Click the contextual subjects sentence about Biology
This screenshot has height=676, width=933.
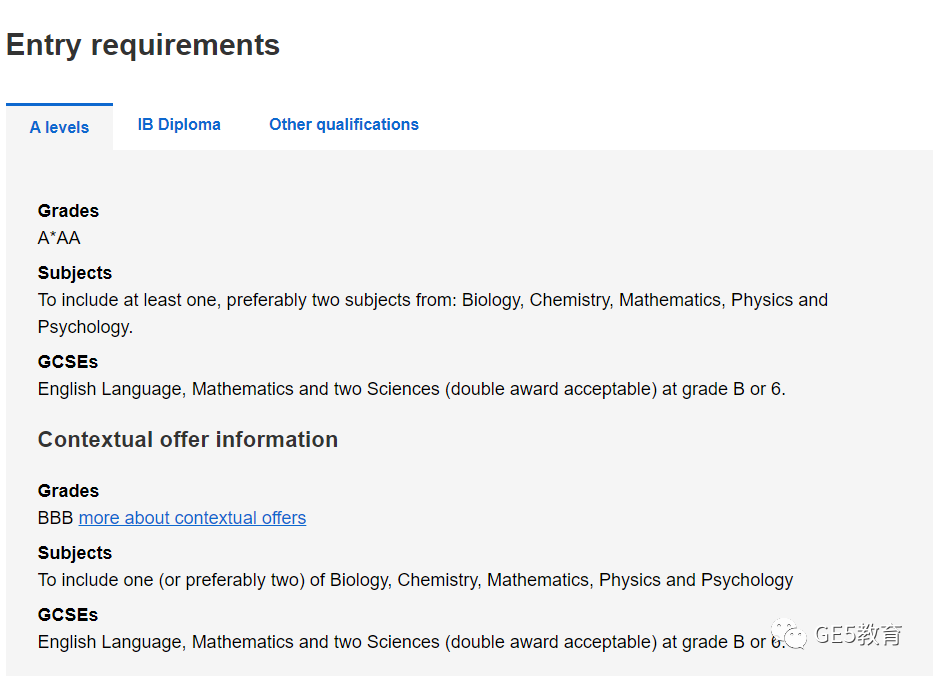pyautogui.click(x=415, y=580)
